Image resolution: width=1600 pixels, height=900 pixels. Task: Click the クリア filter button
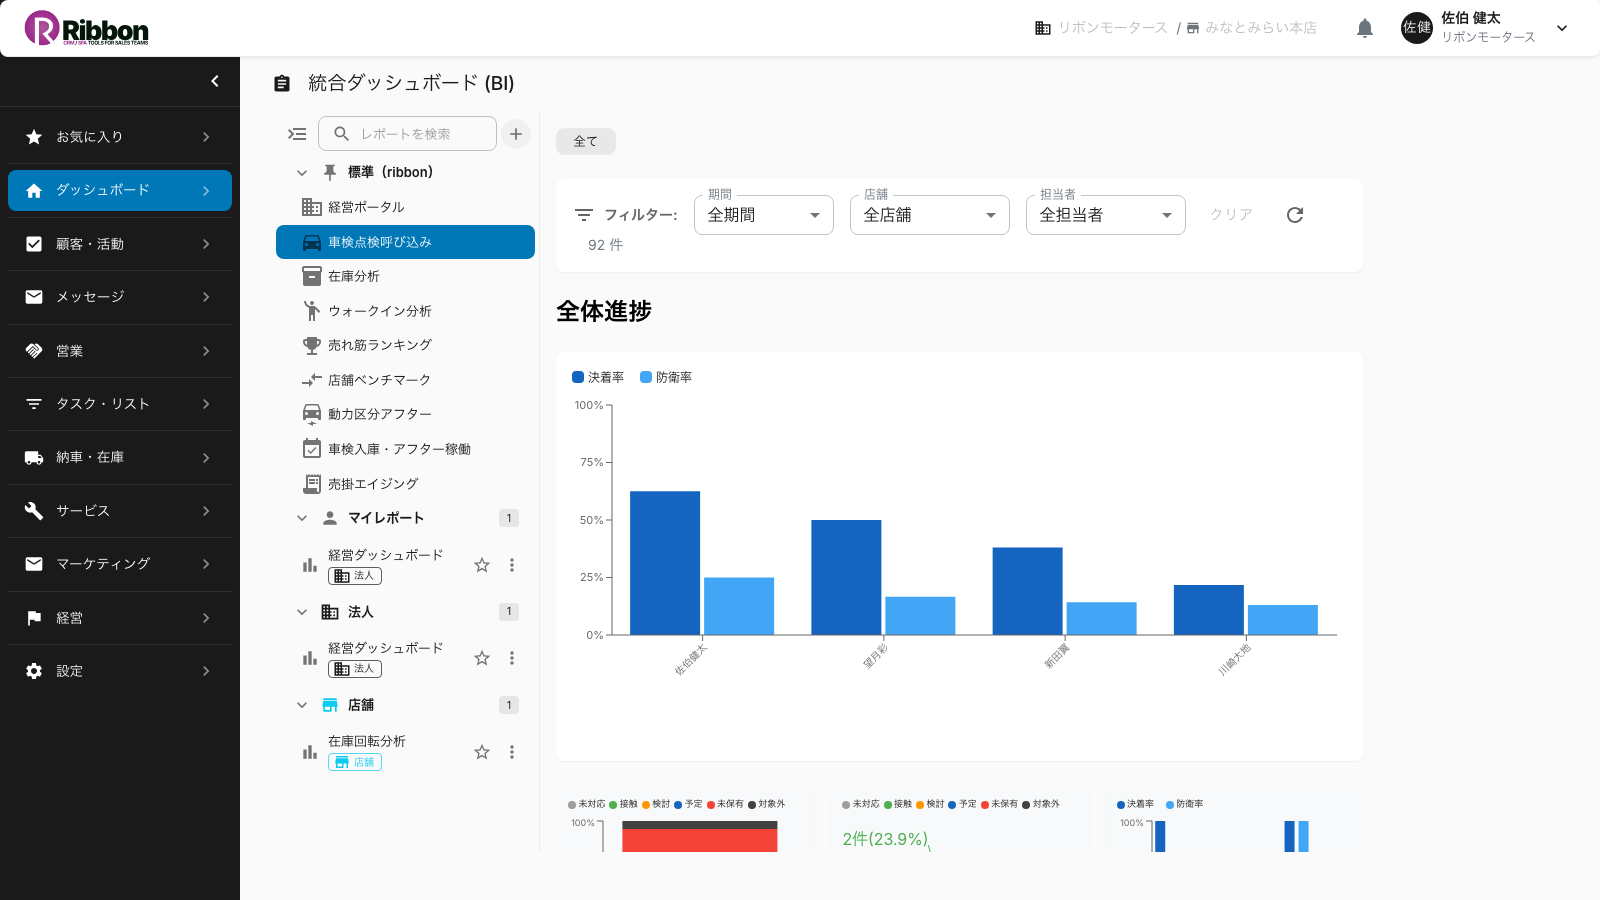(x=1231, y=215)
